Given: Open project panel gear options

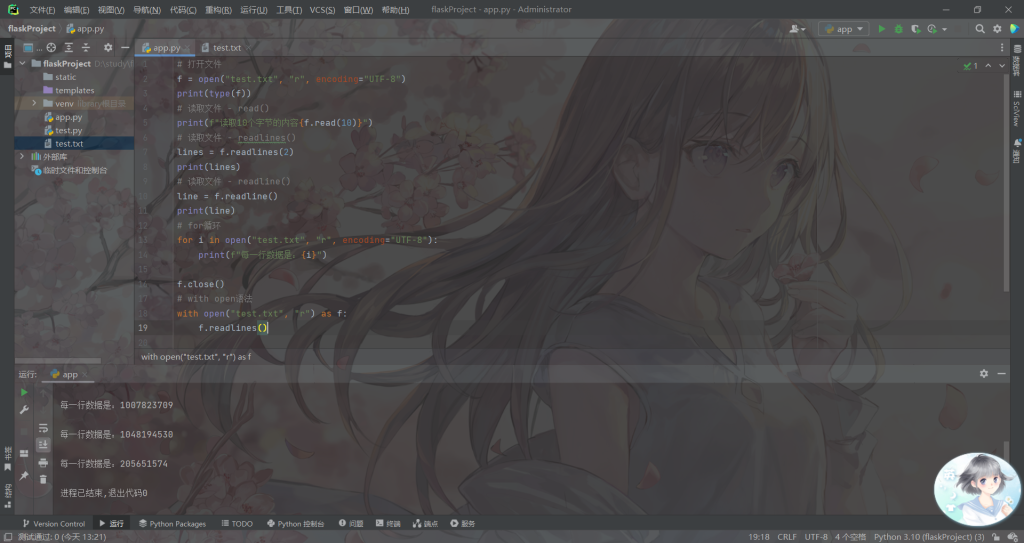Looking at the screenshot, I should pyautogui.click(x=106, y=47).
